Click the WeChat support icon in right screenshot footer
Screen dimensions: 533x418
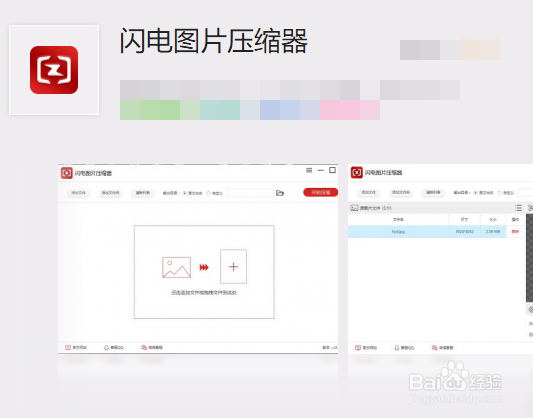(x=434, y=348)
